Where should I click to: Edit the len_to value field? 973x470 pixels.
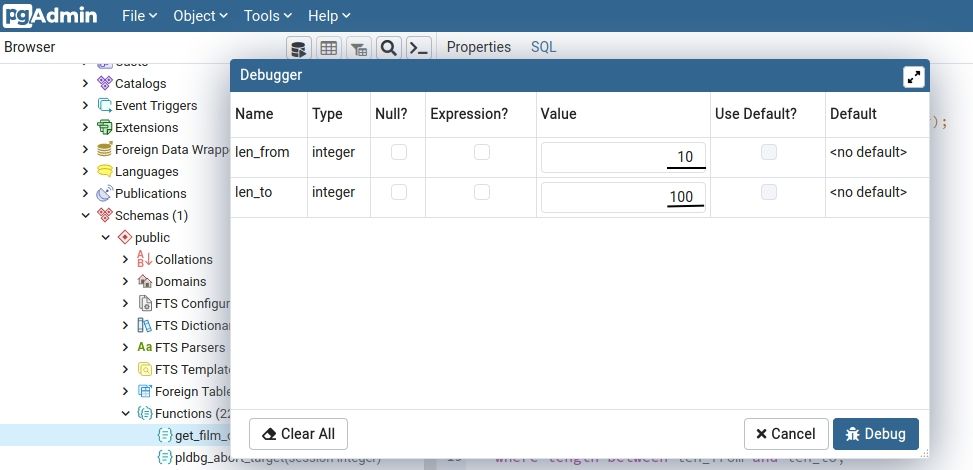[623, 197]
